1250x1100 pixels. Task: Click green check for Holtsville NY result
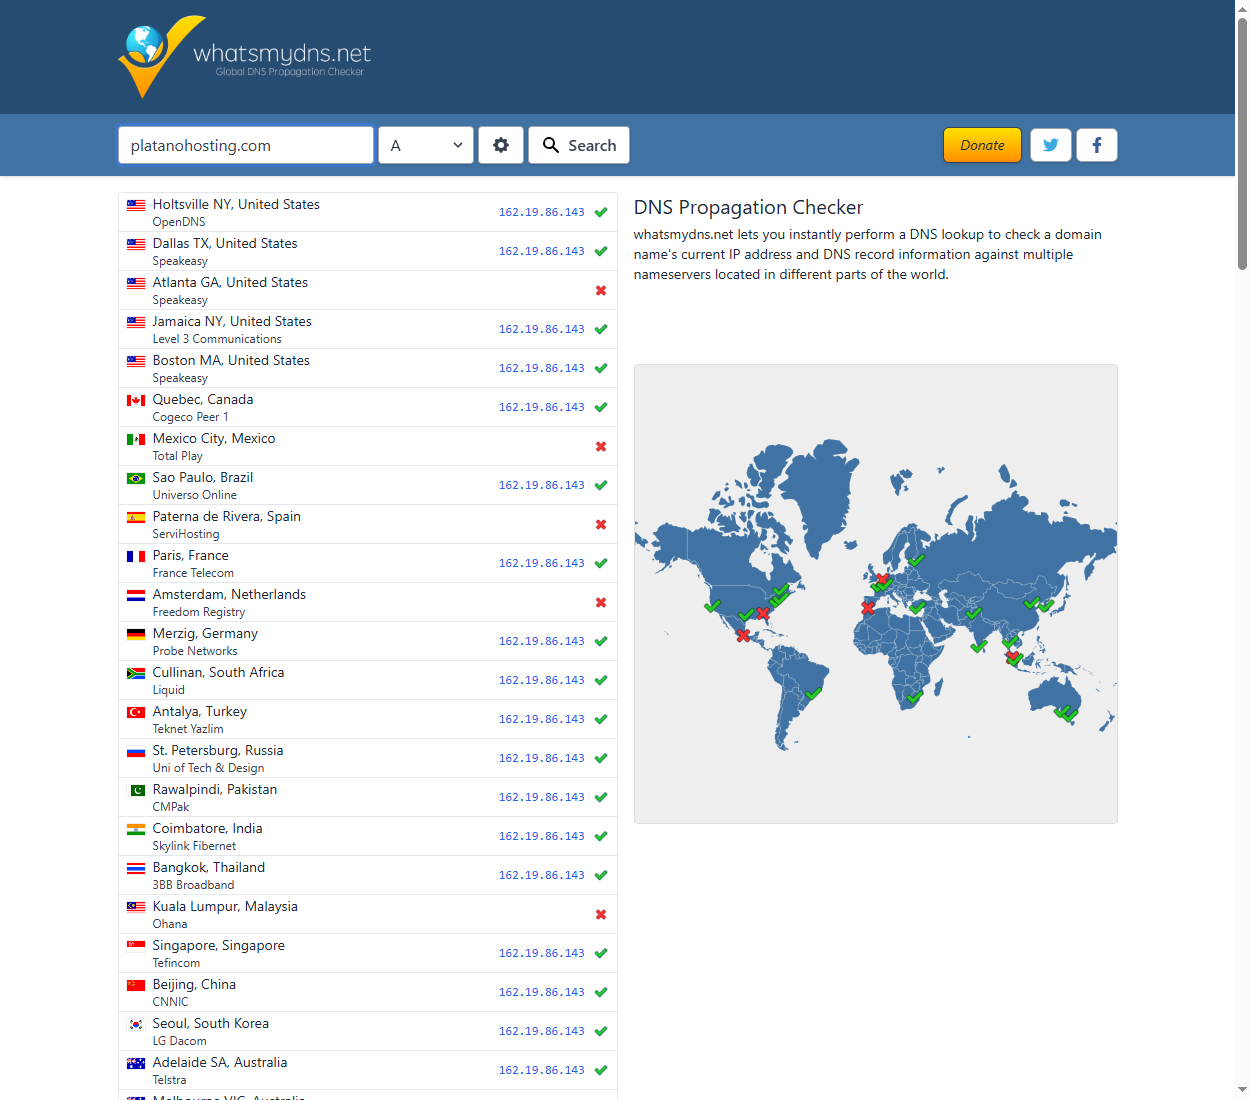tap(601, 212)
